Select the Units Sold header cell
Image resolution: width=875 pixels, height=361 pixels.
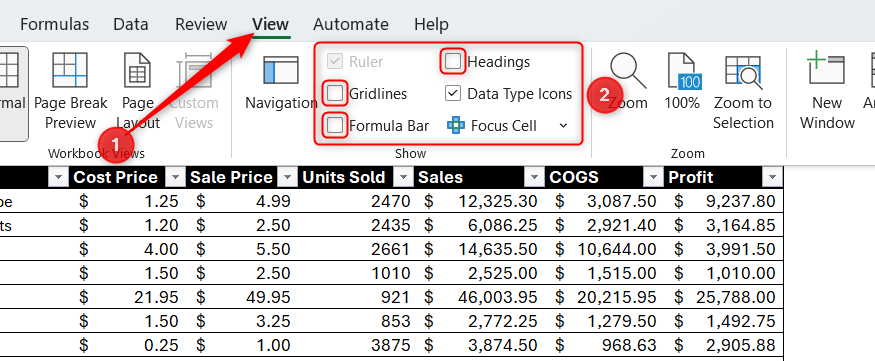click(x=355, y=177)
